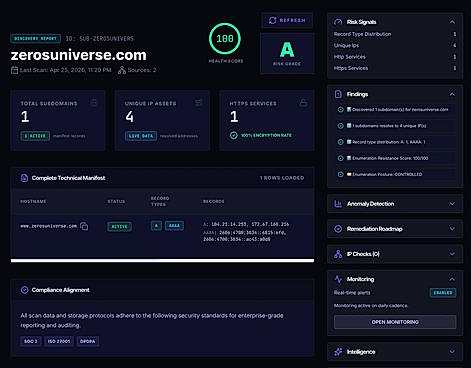Click the Records column header
Viewport: 471px width, 368px height.
214,201
